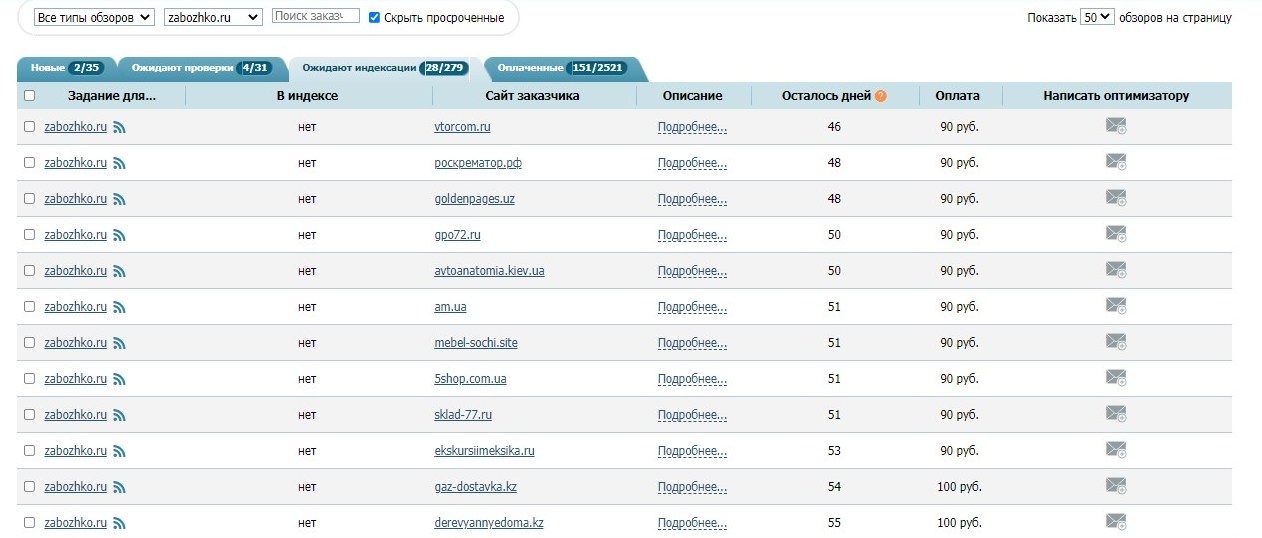Click the orange help icon near Осталось дней

[x=881, y=96]
